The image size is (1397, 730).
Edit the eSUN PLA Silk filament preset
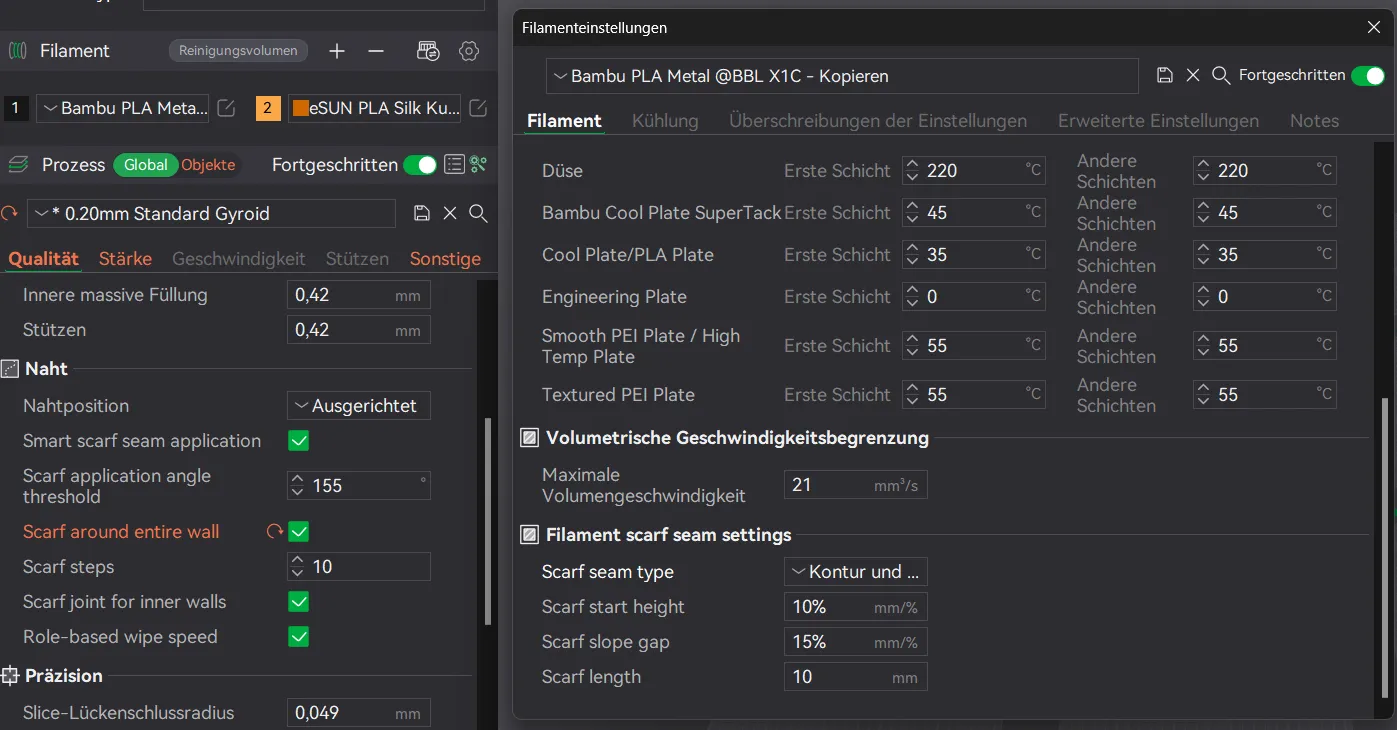pyautogui.click(x=479, y=108)
